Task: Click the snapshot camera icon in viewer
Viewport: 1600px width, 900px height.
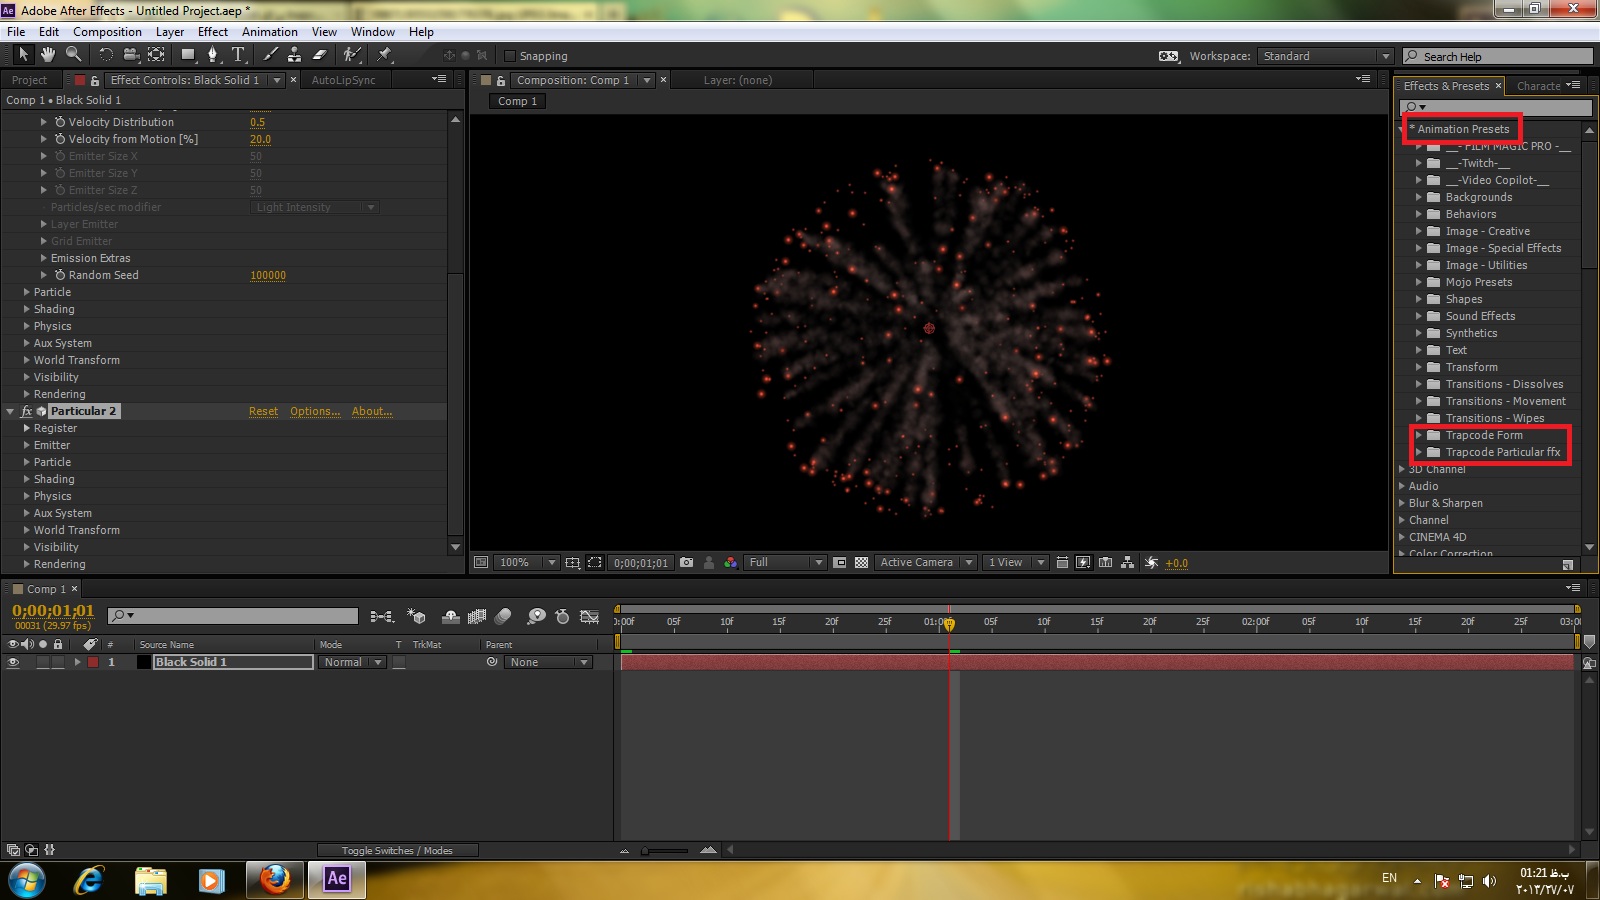Action: pyautogui.click(x=686, y=563)
